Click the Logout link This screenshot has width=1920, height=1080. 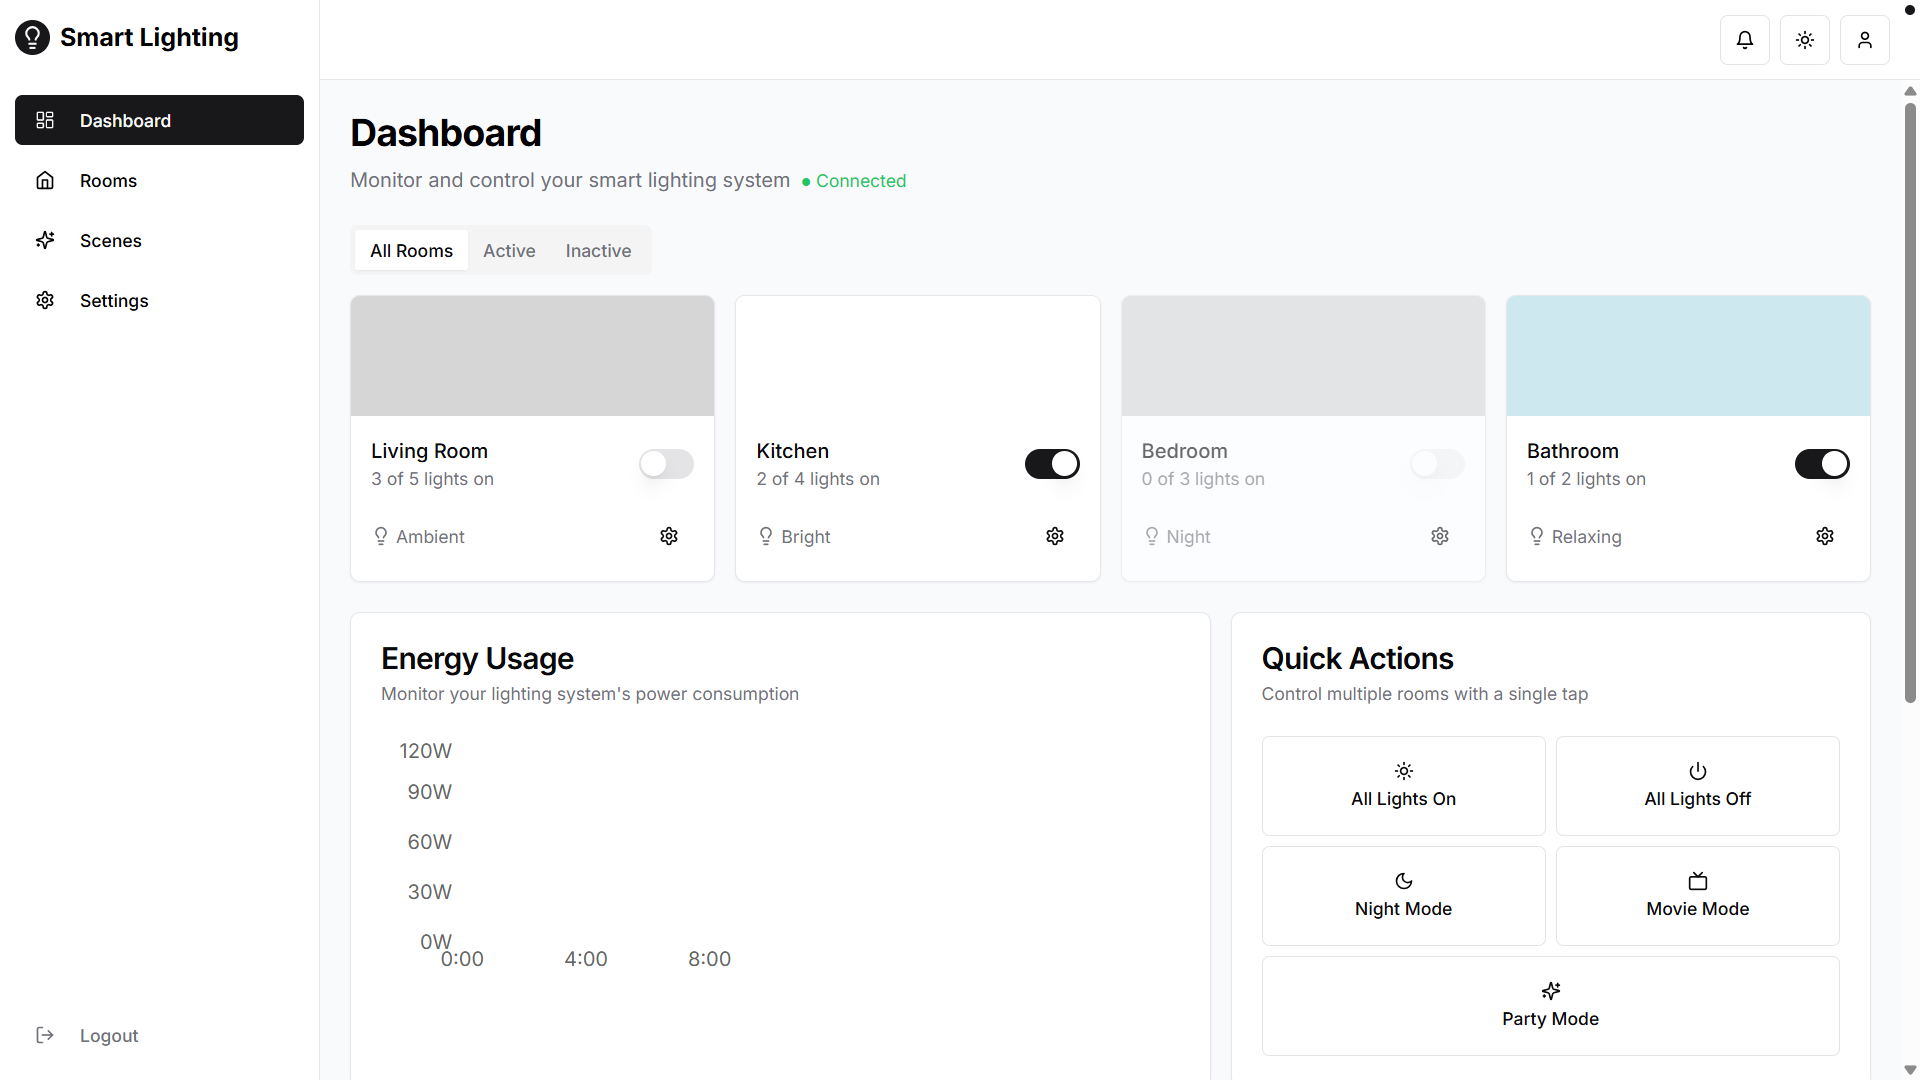point(108,1036)
